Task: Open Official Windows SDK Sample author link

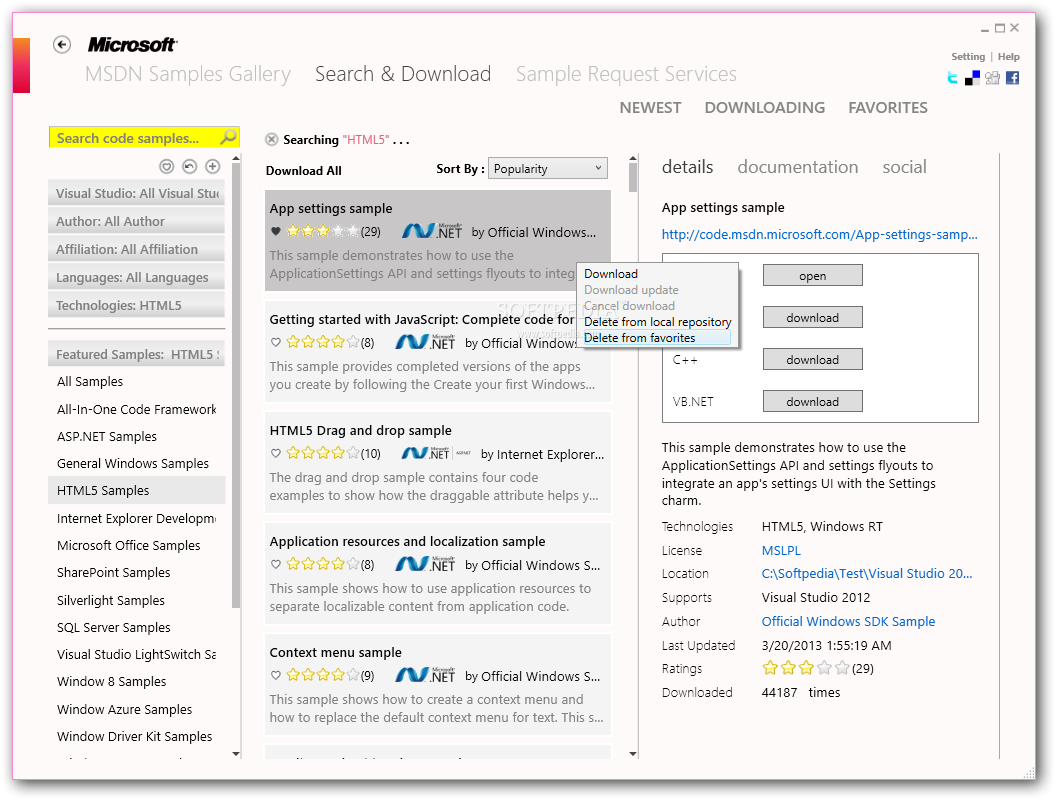Action: click(848, 621)
